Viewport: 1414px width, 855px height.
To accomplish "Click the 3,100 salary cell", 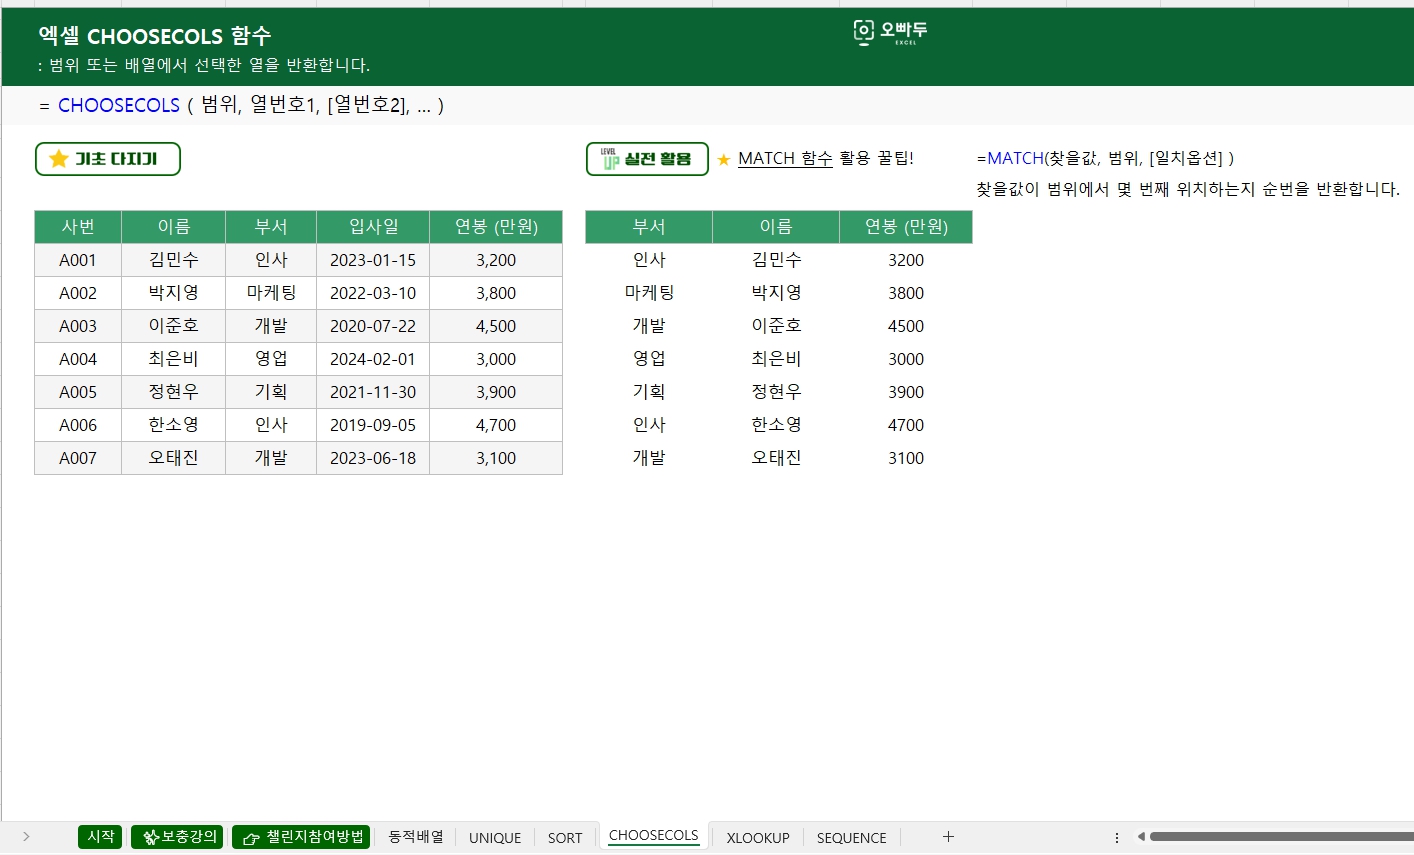I will [496, 458].
